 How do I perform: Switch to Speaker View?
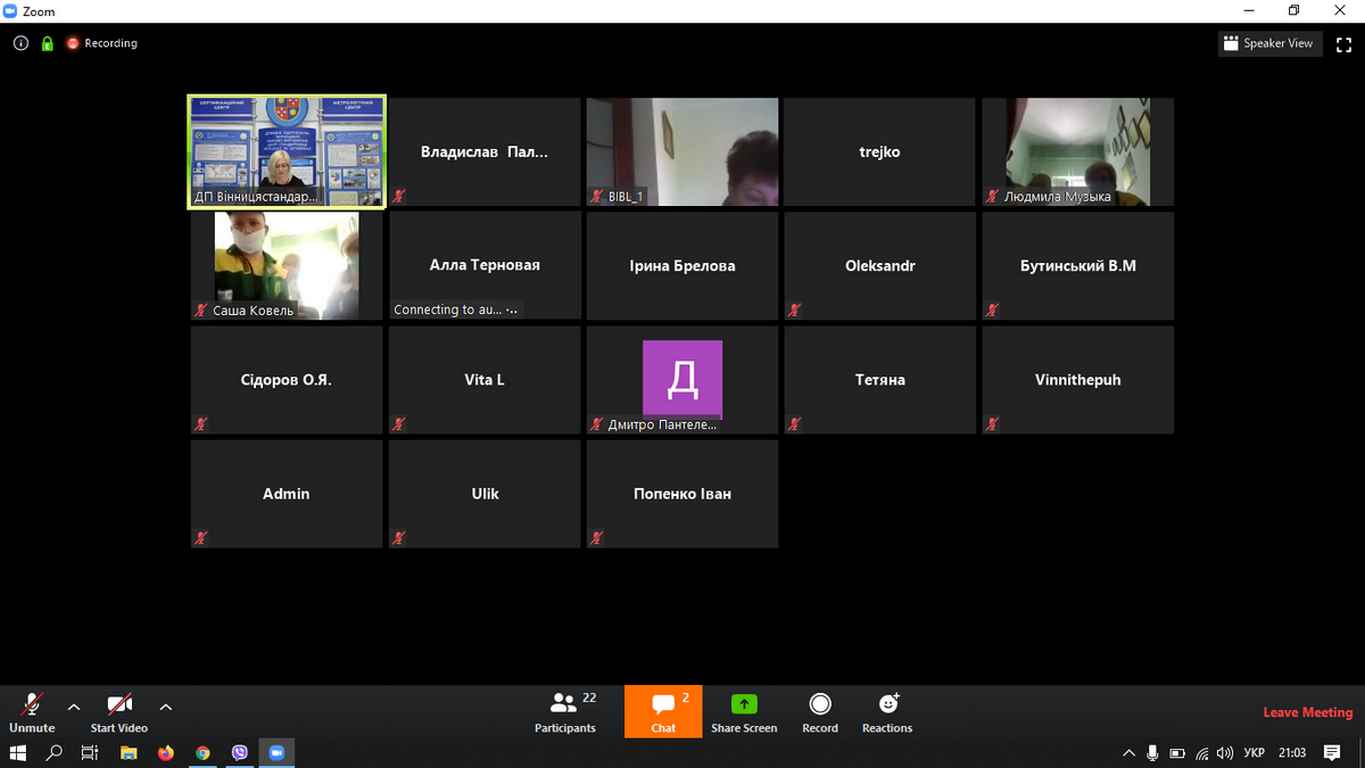pyautogui.click(x=1269, y=43)
